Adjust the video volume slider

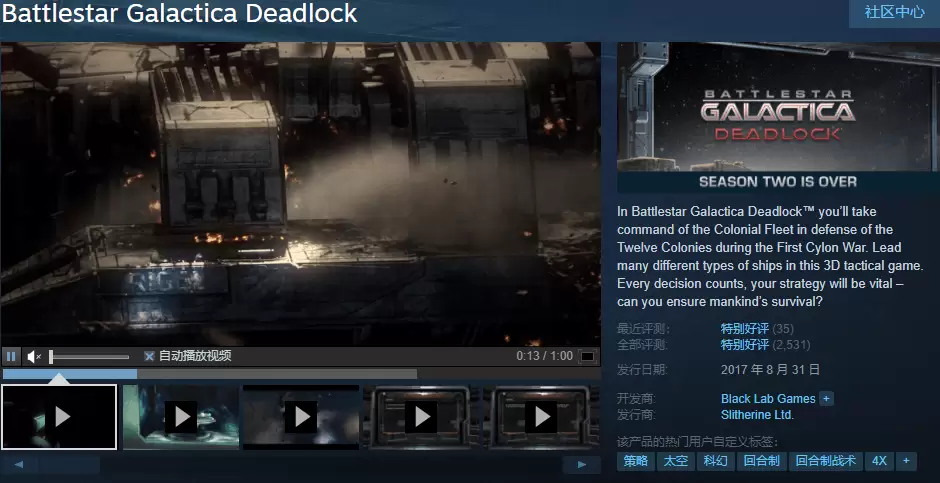89,357
